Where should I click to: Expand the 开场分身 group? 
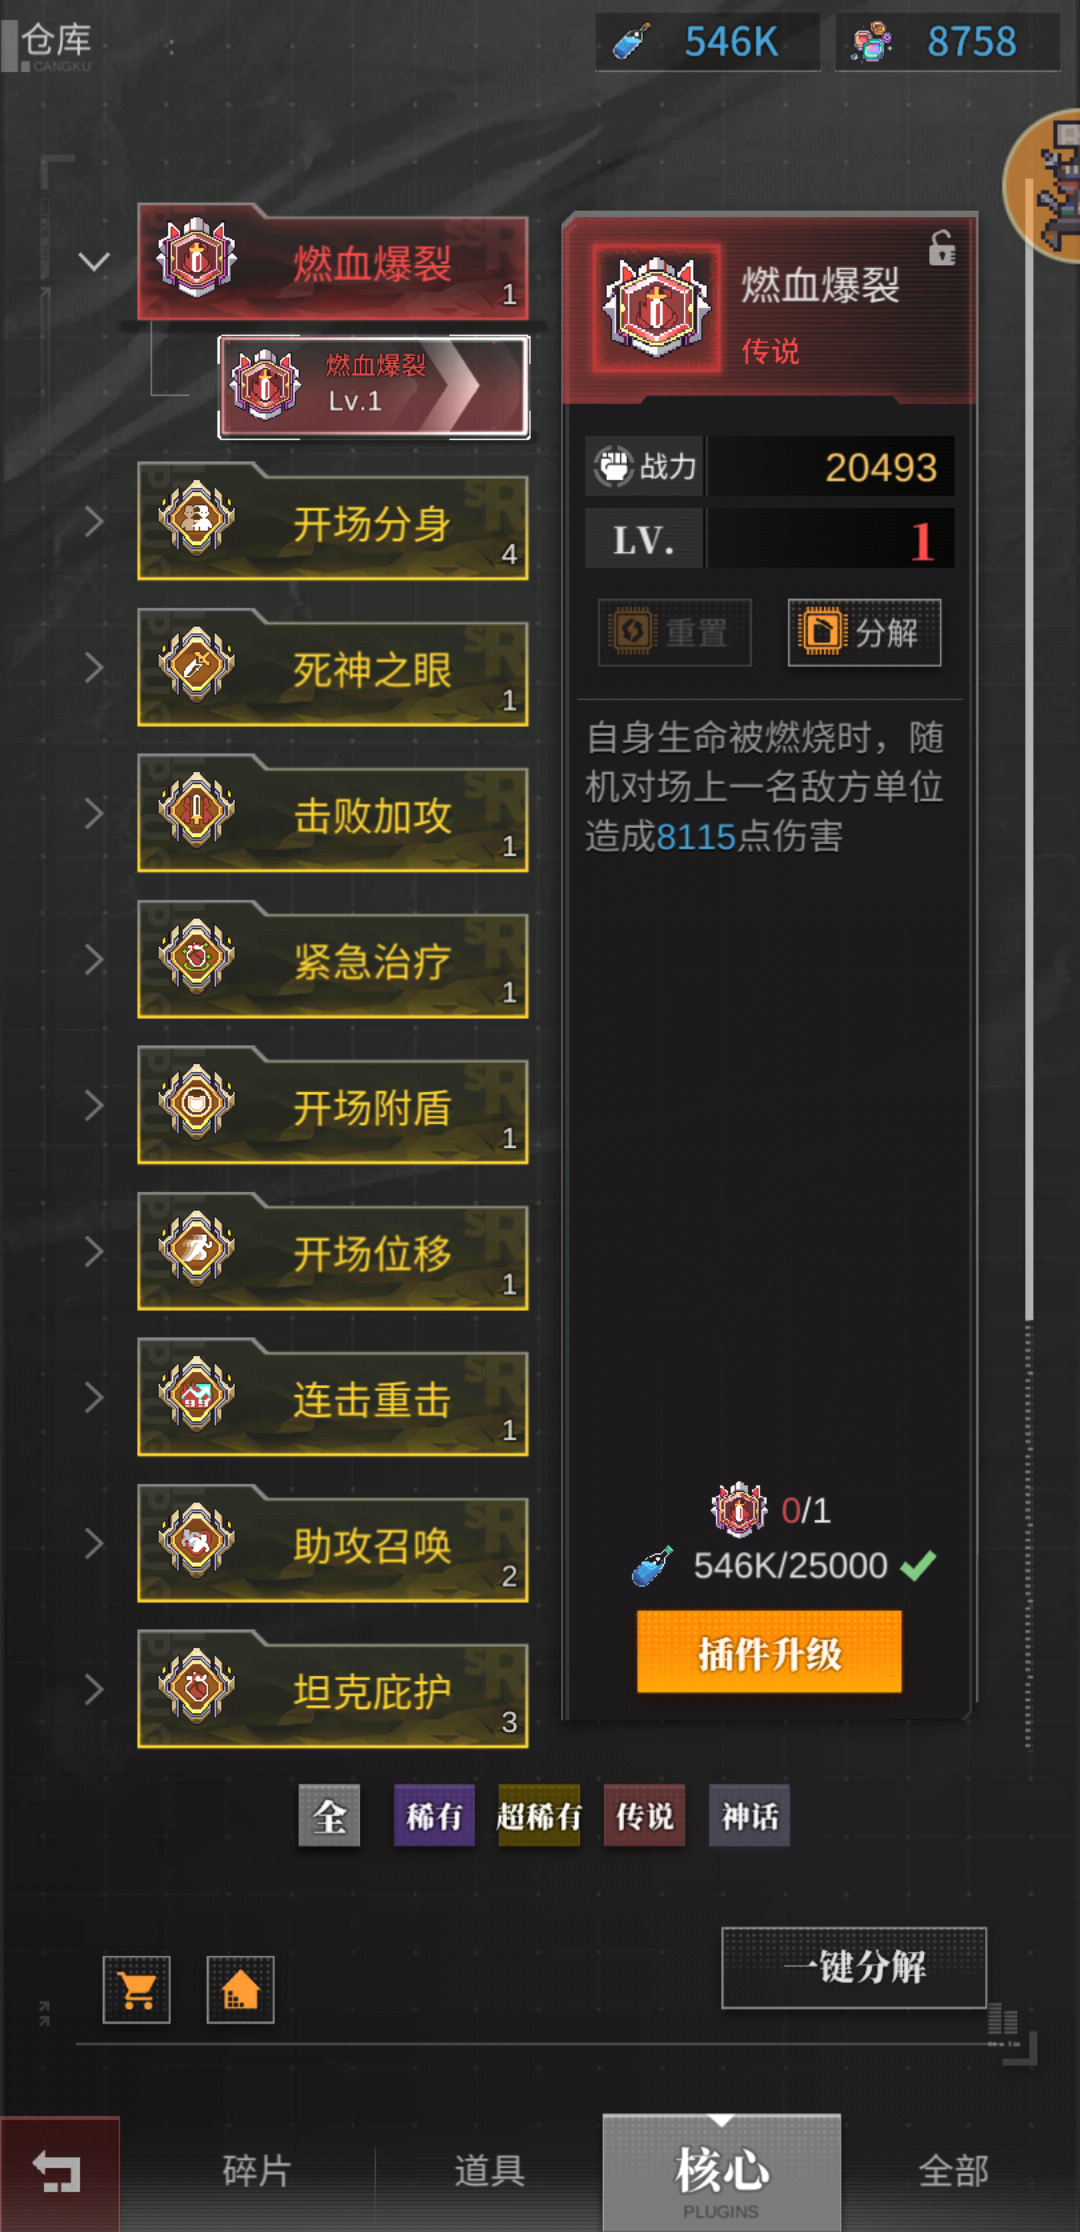point(94,521)
